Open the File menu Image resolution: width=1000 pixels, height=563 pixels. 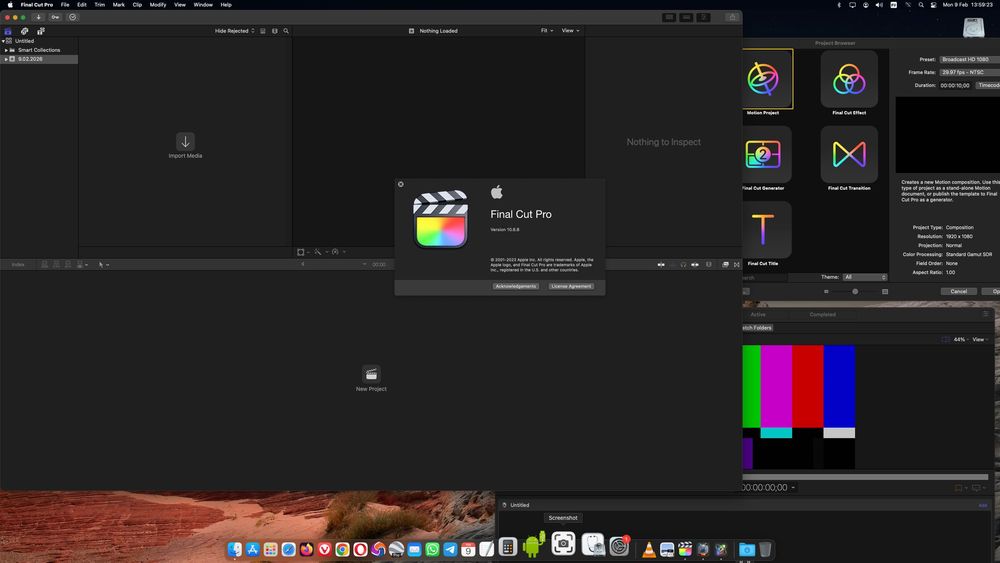coord(65,4)
